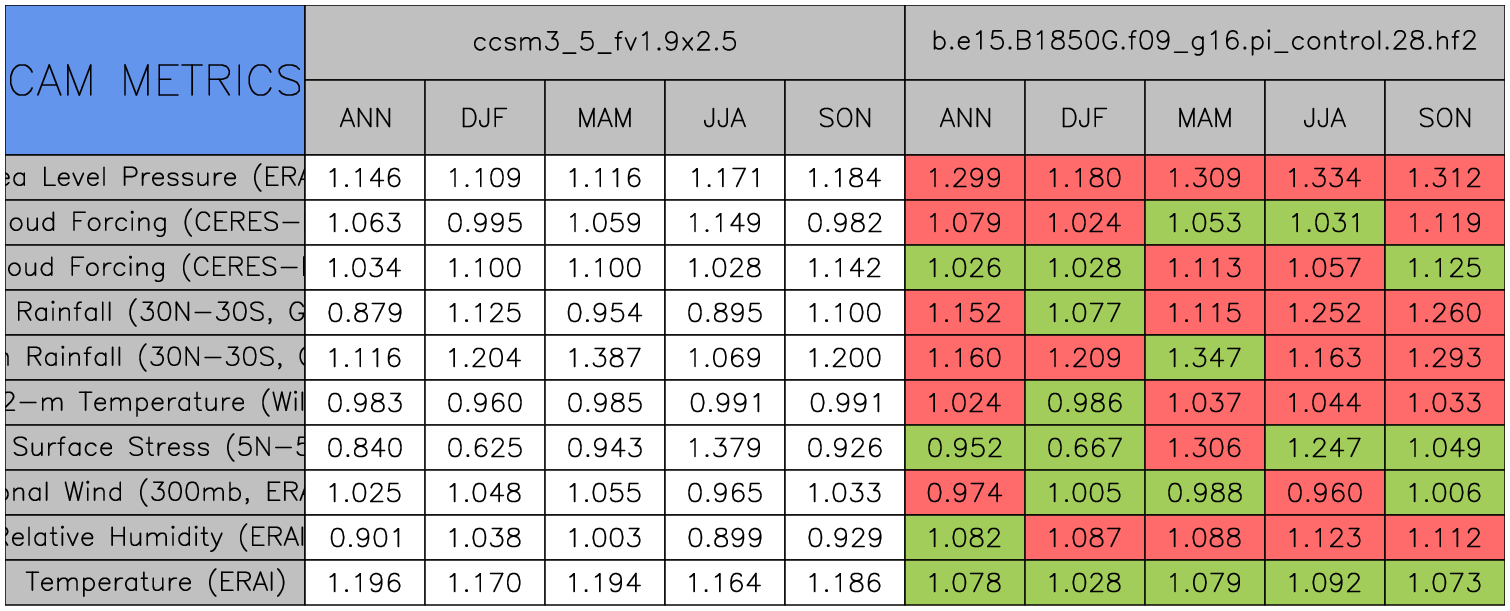Select the cell with value 0.625
This screenshot has height=611, width=1510.
pyautogui.click(x=485, y=447)
